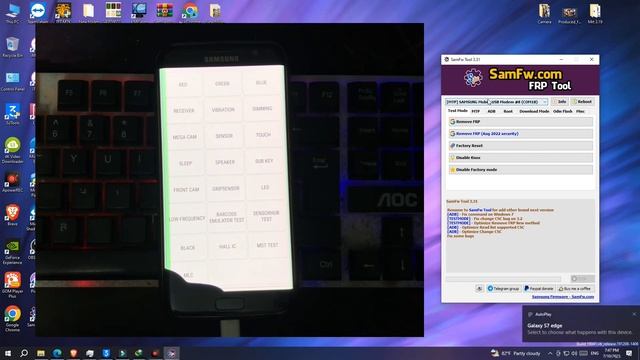This screenshot has width=640, height=360.
Task: Open the device port dropdown in SamFw Tool
Action: point(496,102)
